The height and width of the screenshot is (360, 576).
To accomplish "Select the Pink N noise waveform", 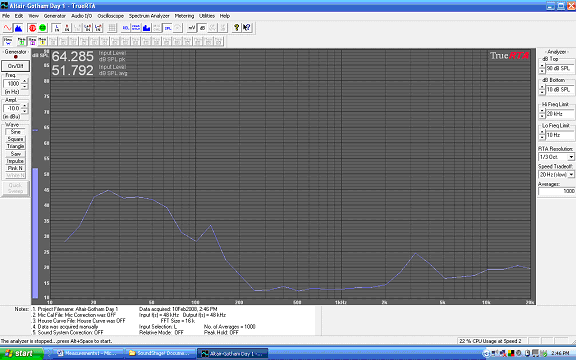I will coord(15,168).
